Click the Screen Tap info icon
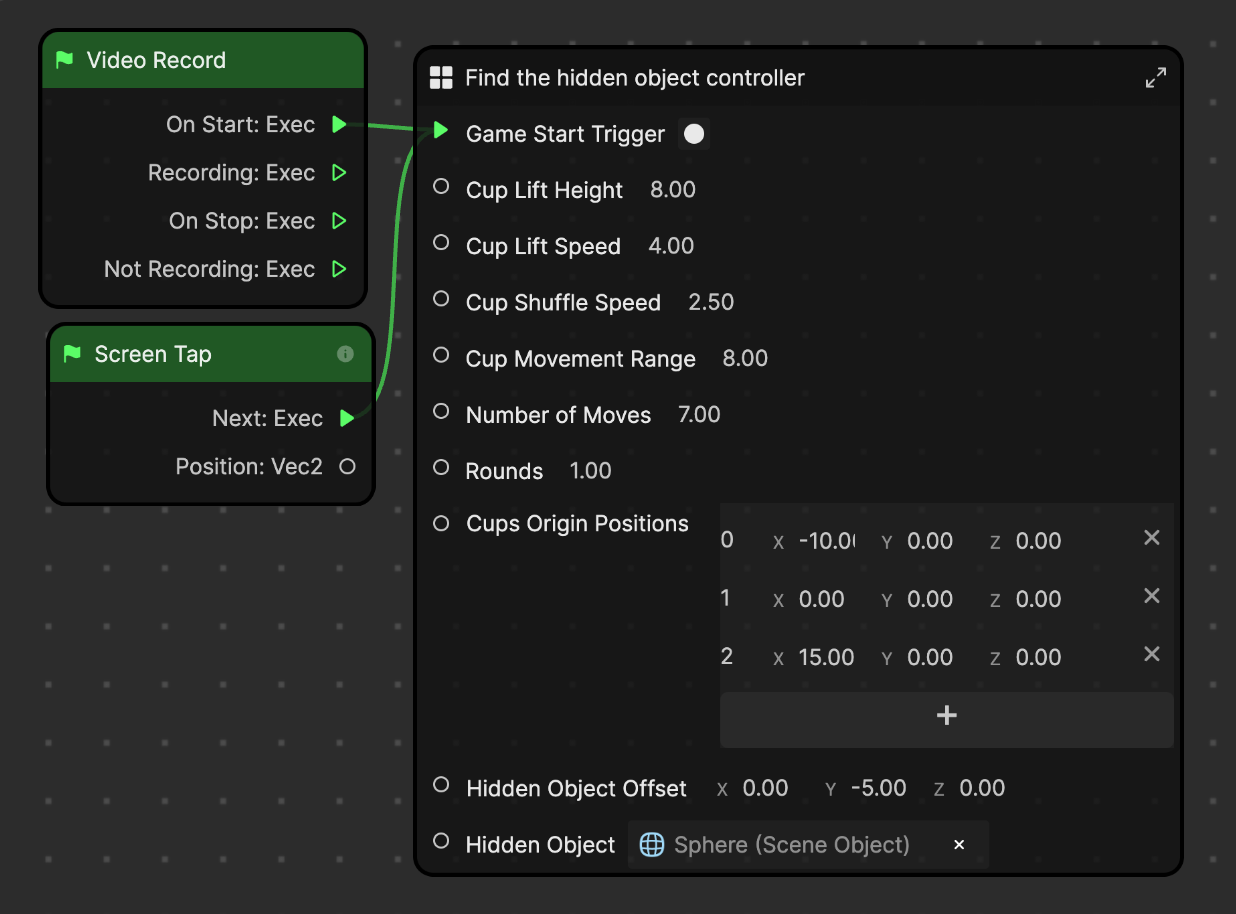This screenshot has height=914, width=1236. (345, 354)
